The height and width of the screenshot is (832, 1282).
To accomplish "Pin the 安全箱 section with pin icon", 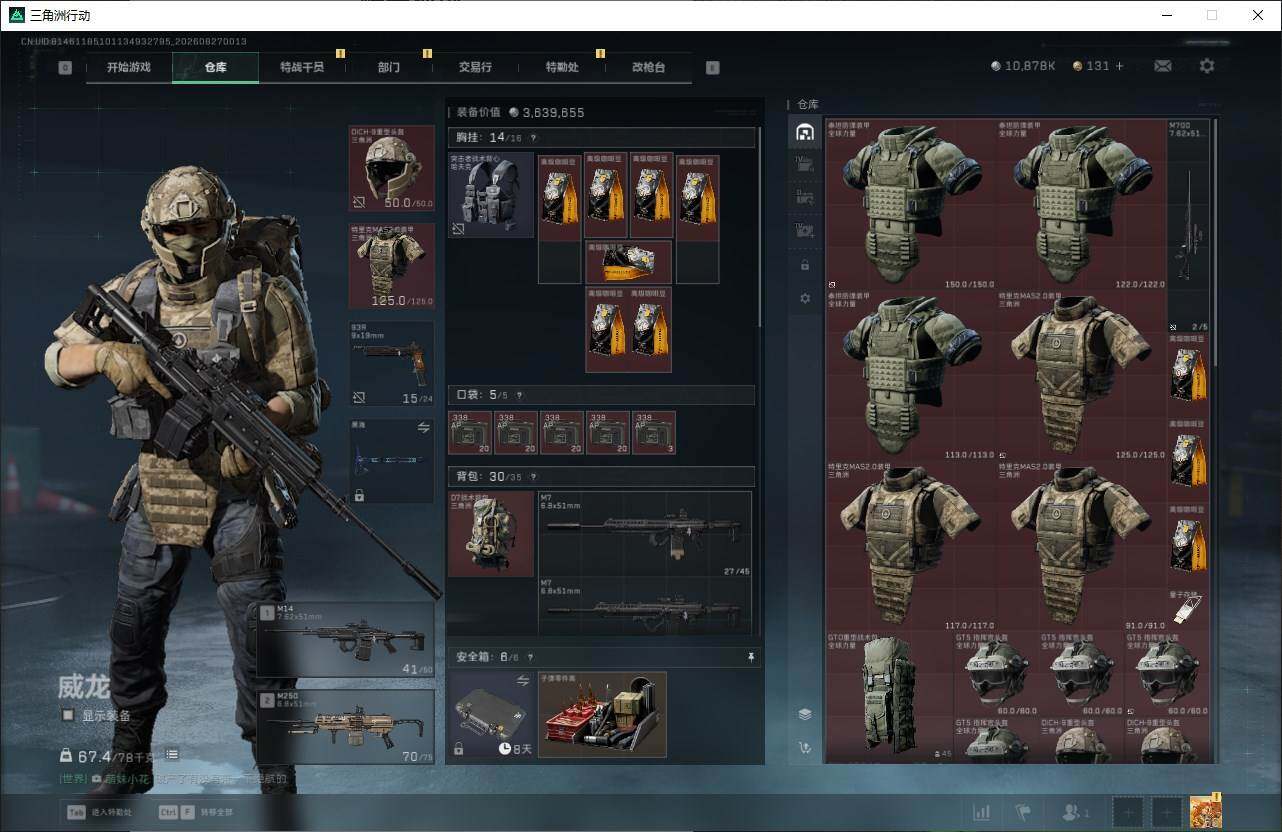I will click(751, 657).
